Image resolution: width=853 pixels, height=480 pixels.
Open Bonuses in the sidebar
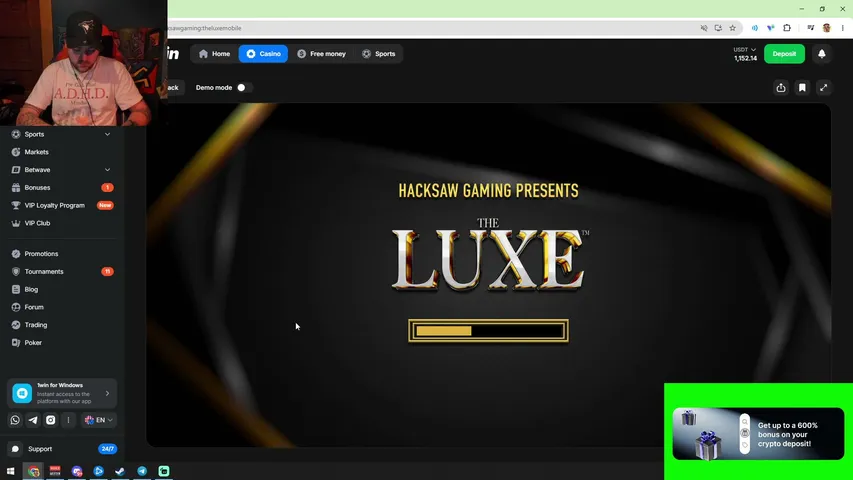37,188
